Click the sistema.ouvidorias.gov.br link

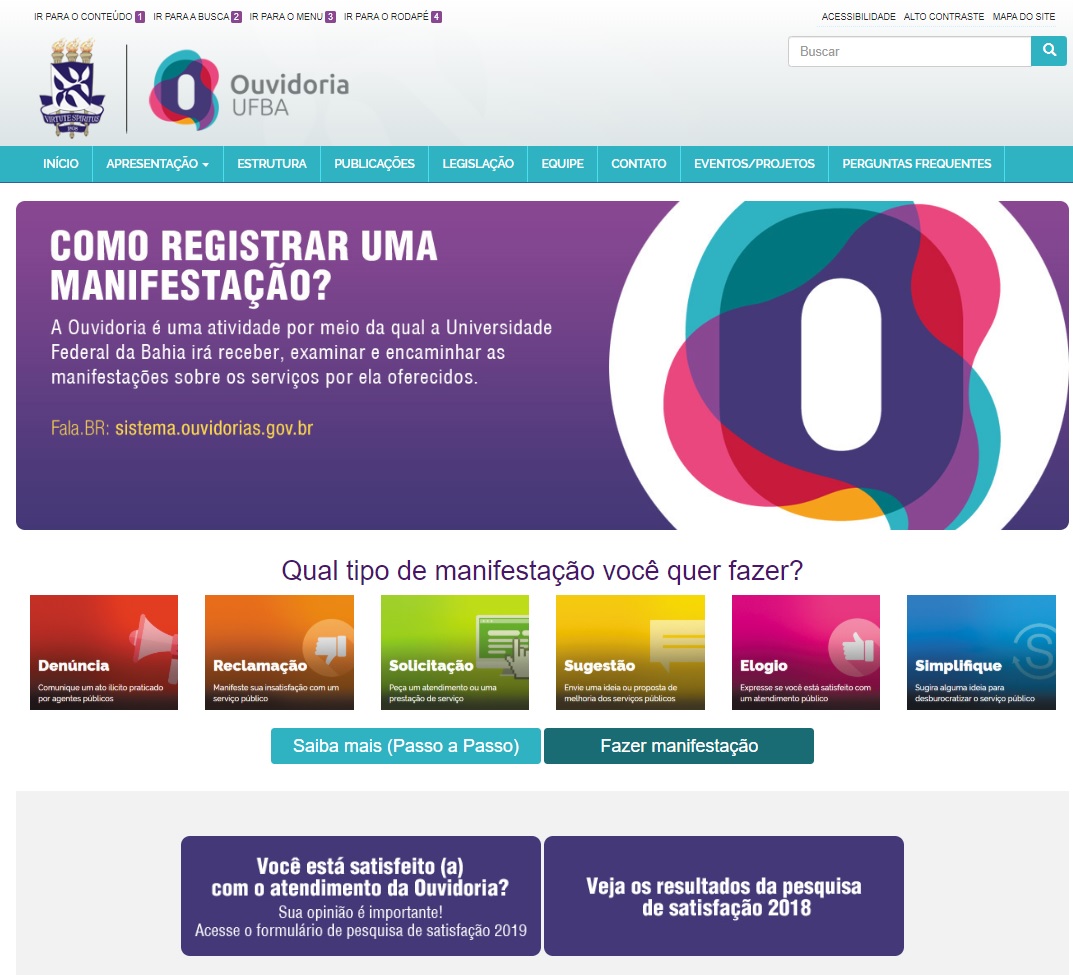(214, 429)
